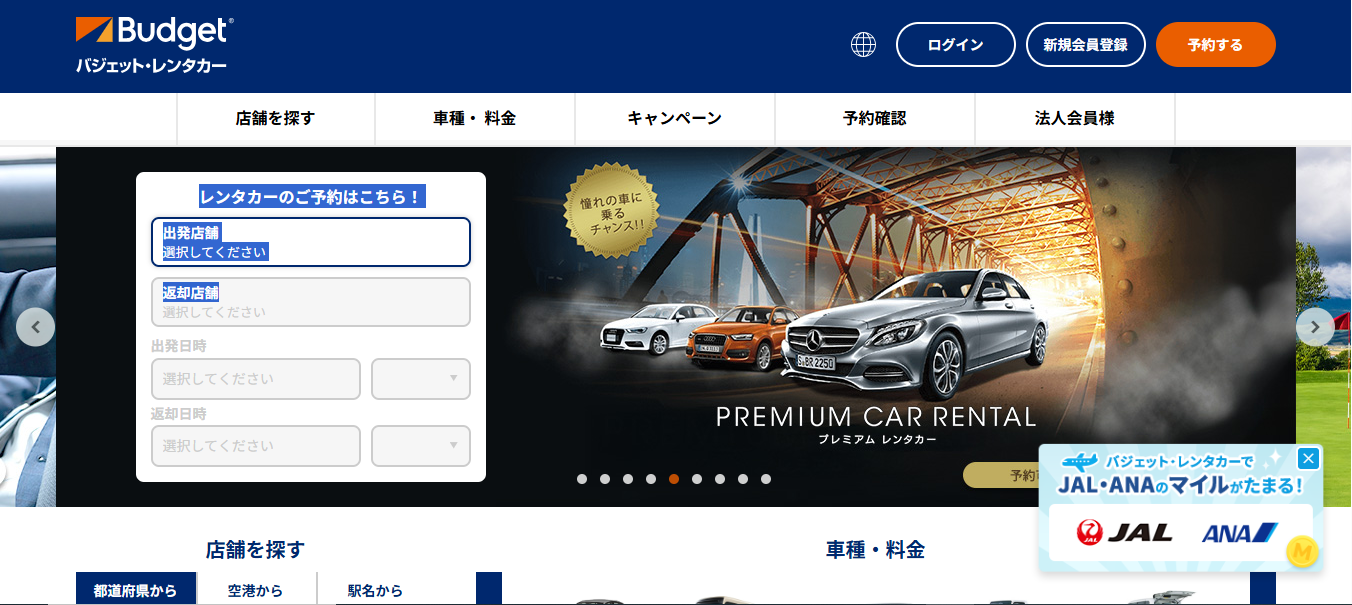This screenshot has height=605, width=1352.
Task: Click the ANA logo in popup
Action: tap(1240, 533)
